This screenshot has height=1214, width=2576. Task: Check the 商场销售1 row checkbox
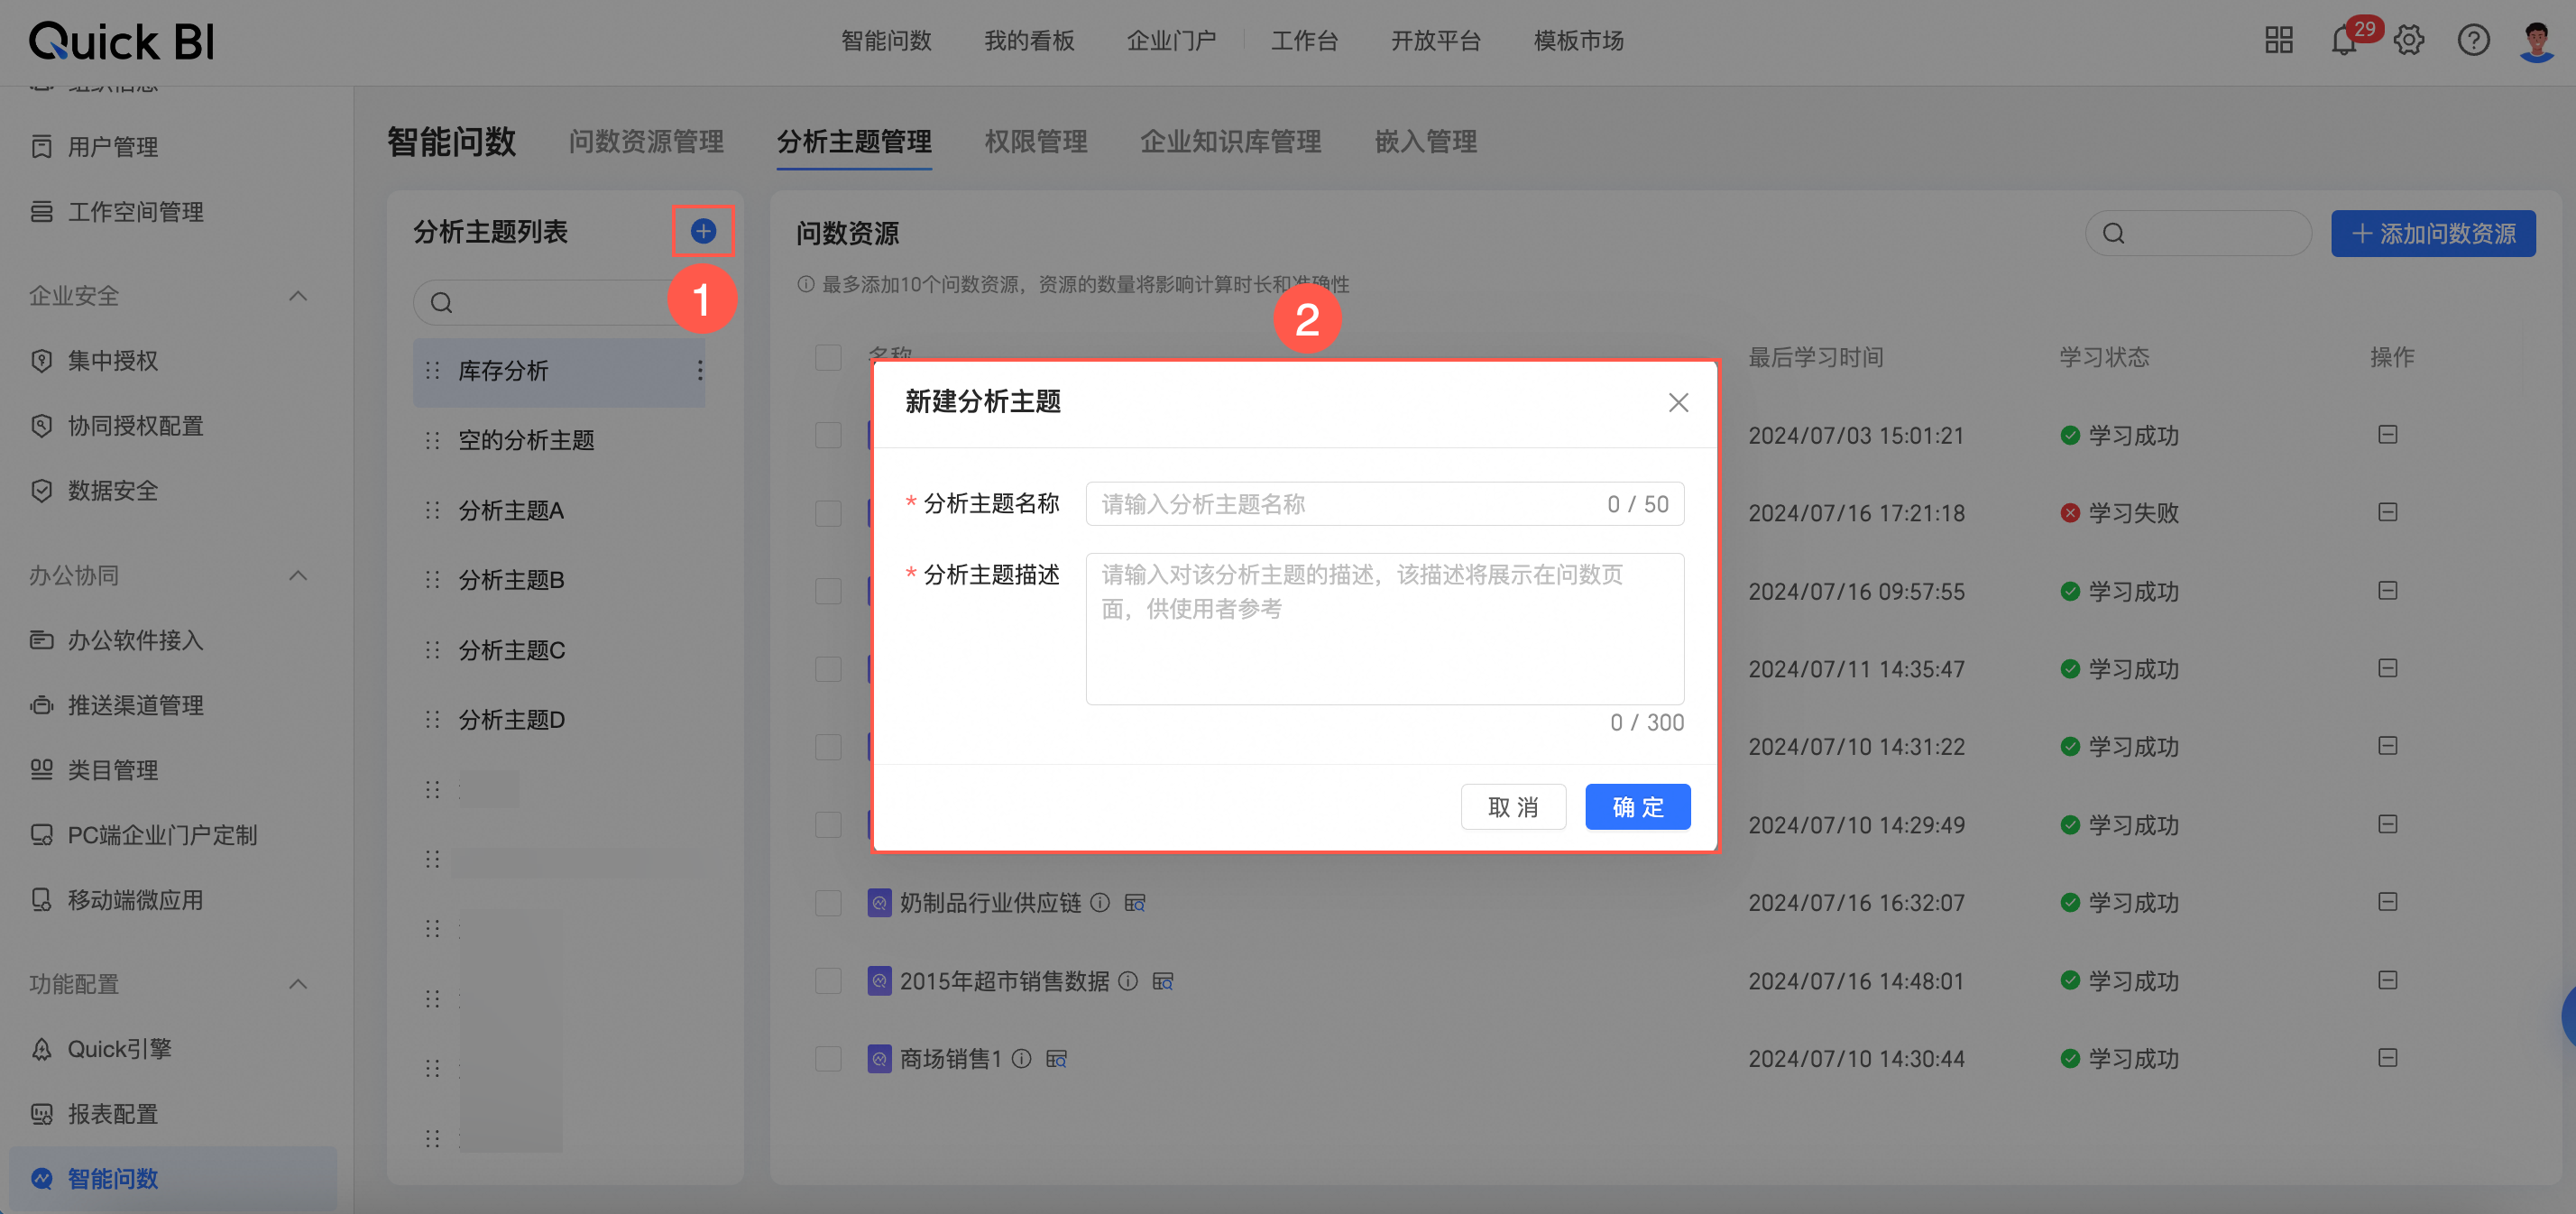coord(828,1059)
